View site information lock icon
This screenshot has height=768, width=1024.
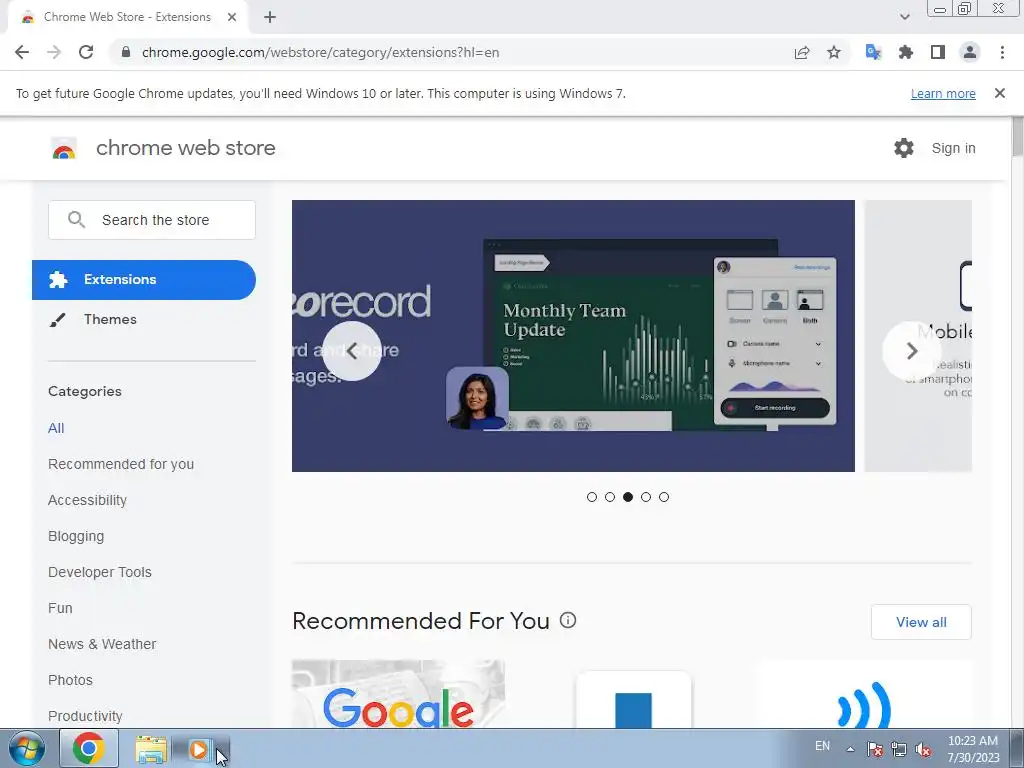tap(126, 52)
